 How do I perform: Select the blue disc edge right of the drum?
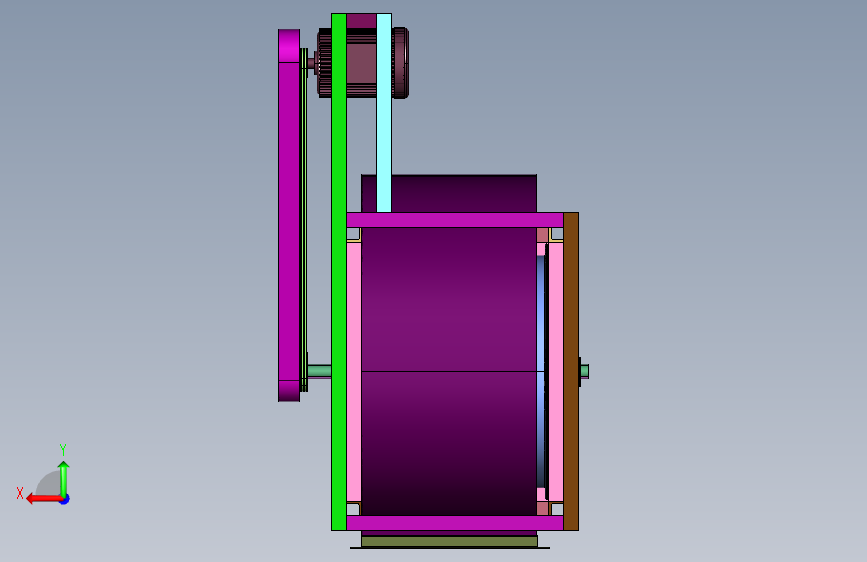(x=541, y=371)
